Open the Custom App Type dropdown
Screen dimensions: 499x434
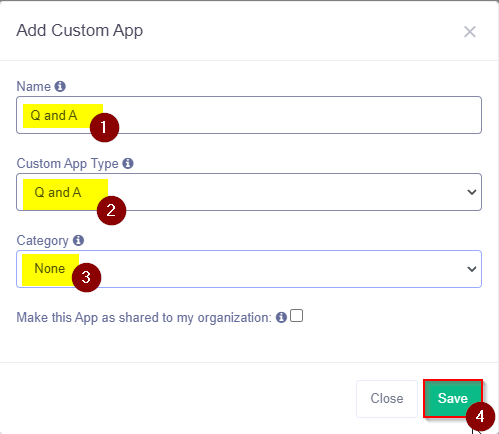pos(249,192)
